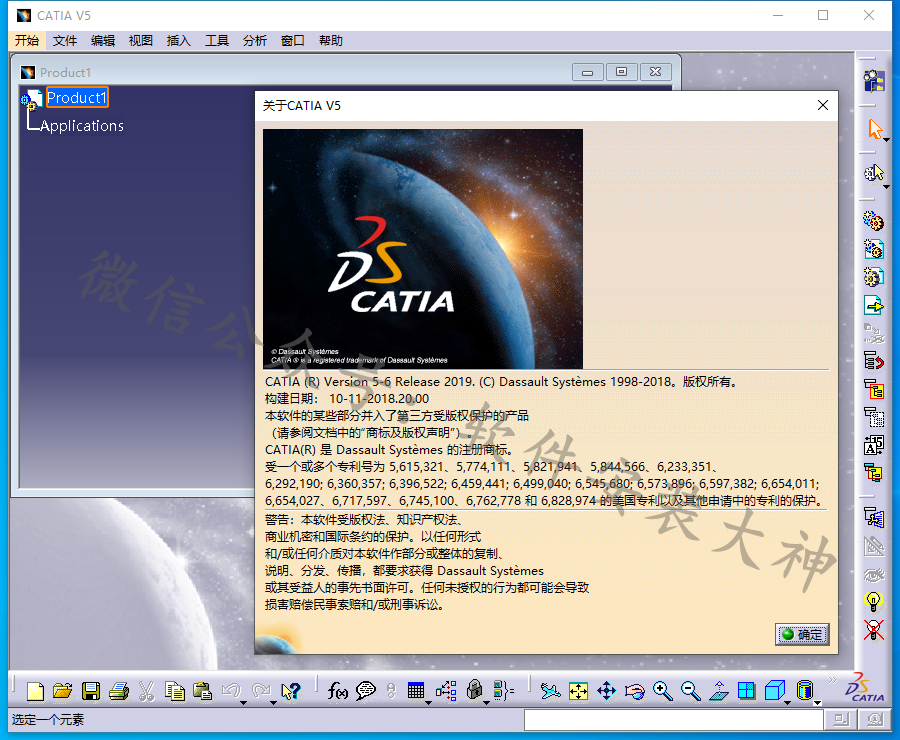Activate Fly mode airplane icon
The width and height of the screenshot is (900, 740).
[550, 691]
